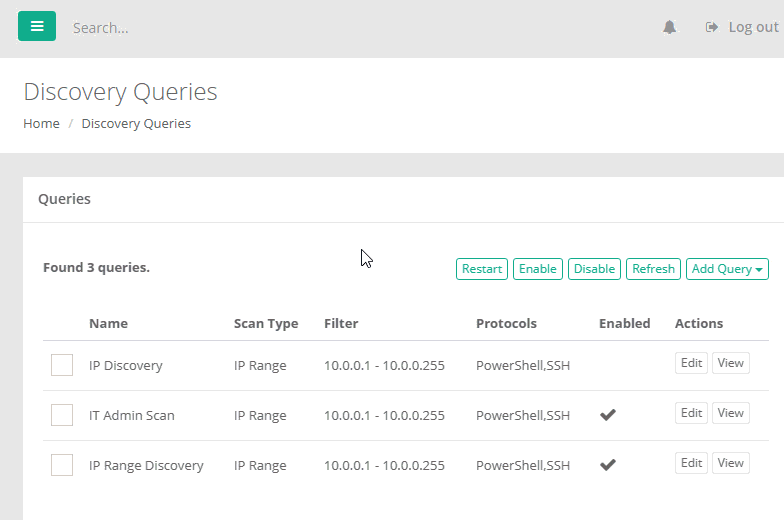The height and width of the screenshot is (520, 784).
Task: Open the hamburger menu
Action: 37,27
